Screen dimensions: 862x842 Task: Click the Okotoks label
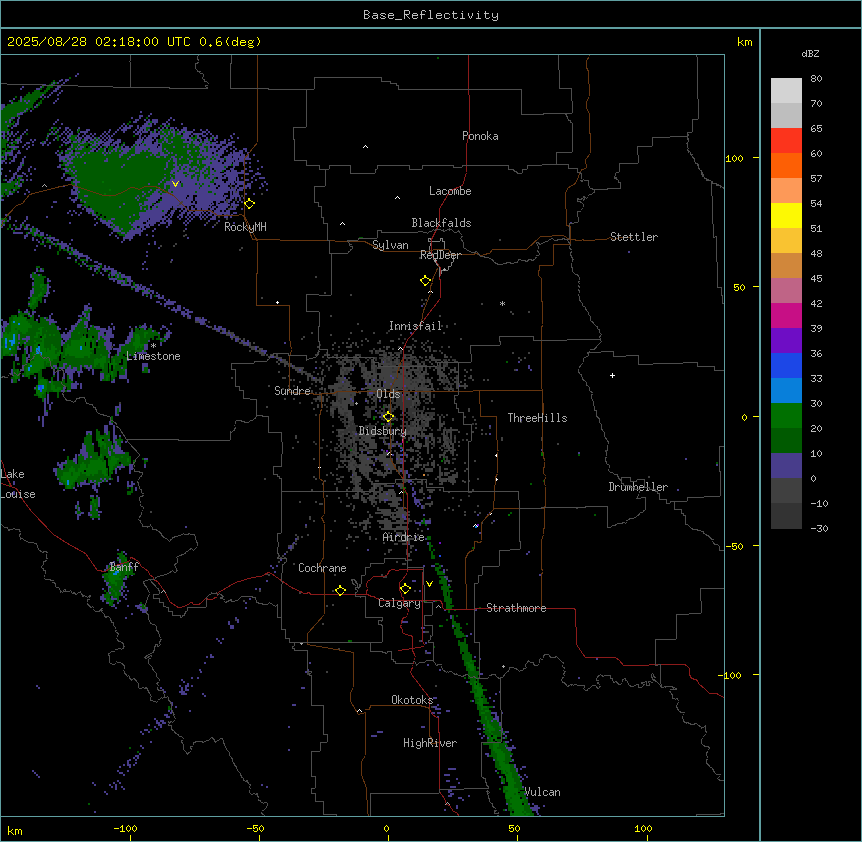click(412, 700)
